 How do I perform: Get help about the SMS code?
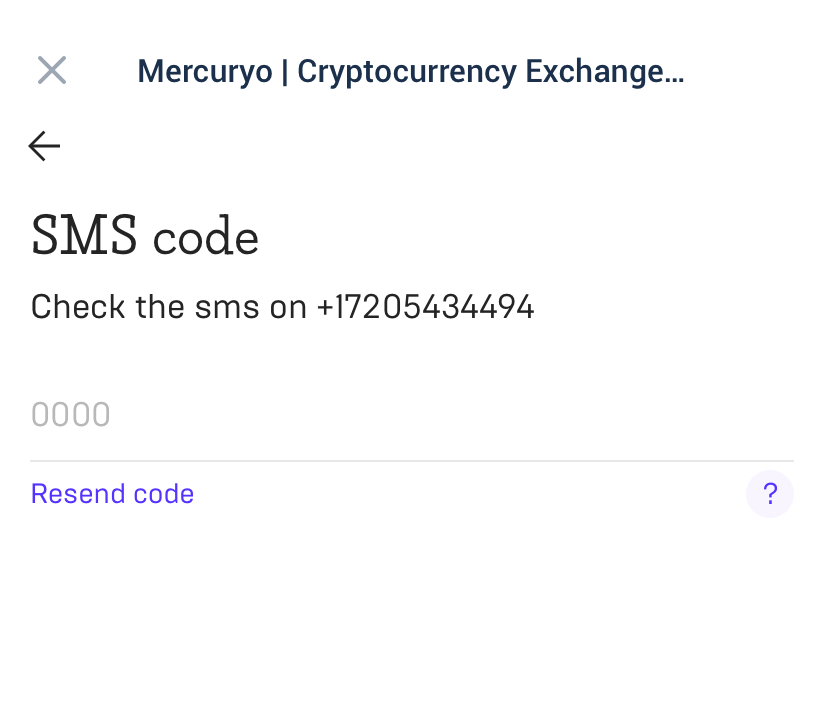(x=770, y=494)
